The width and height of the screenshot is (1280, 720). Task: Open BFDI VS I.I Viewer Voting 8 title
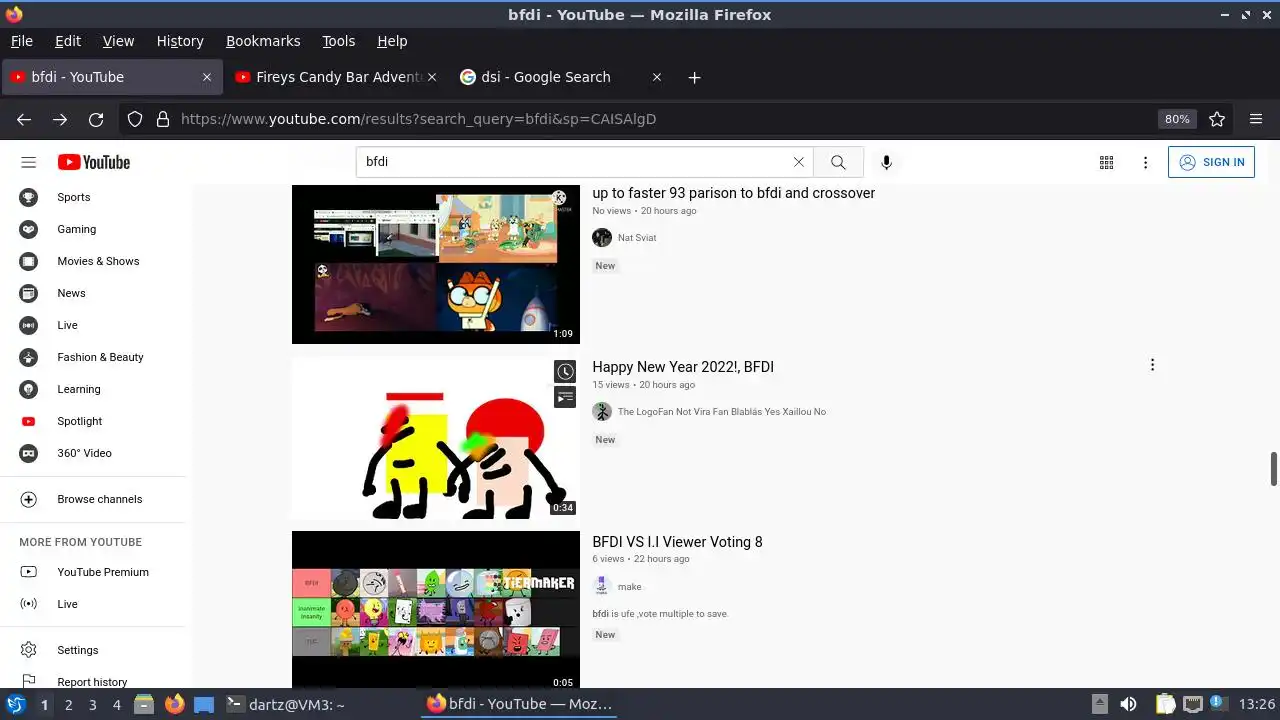point(677,542)
